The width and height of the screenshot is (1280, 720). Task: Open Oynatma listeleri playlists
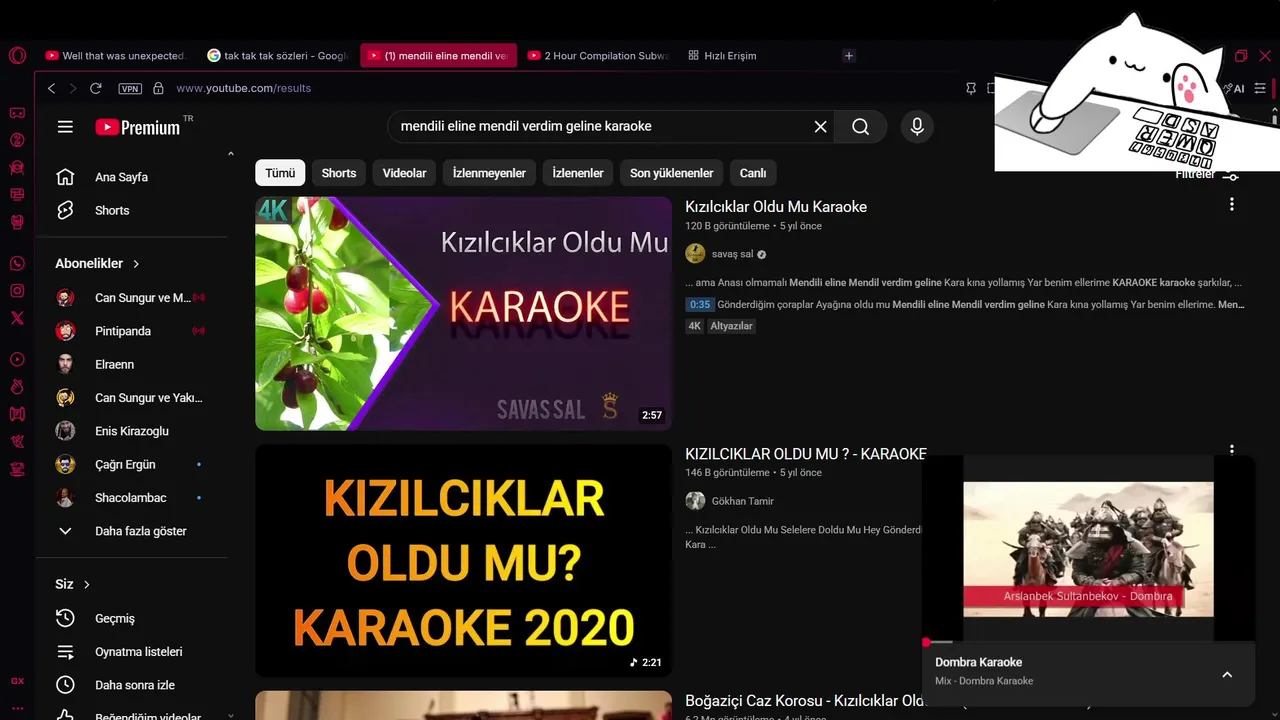point(131,651)
